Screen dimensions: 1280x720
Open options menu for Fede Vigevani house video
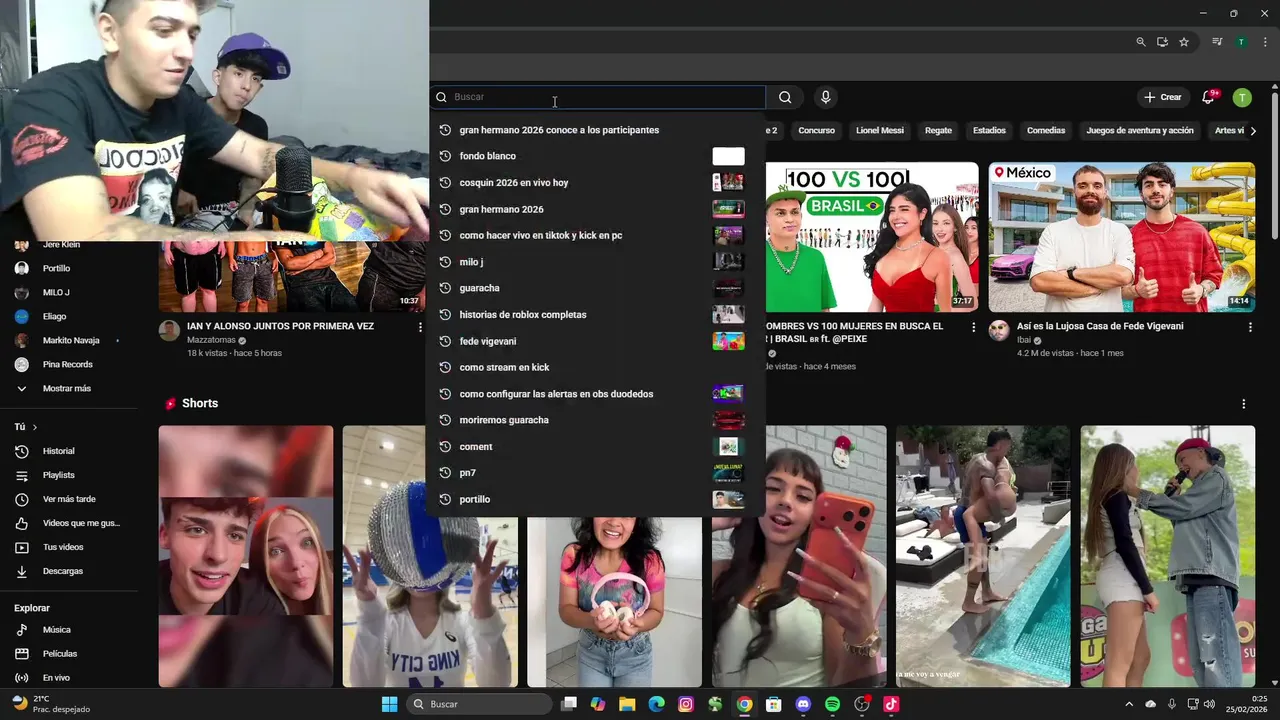(x=1250, y=327)
